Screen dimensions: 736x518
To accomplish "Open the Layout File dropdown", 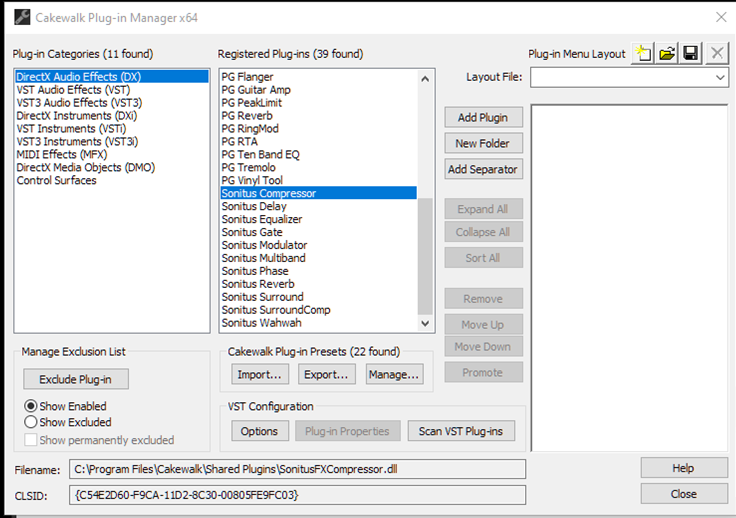I will [720, 78].
